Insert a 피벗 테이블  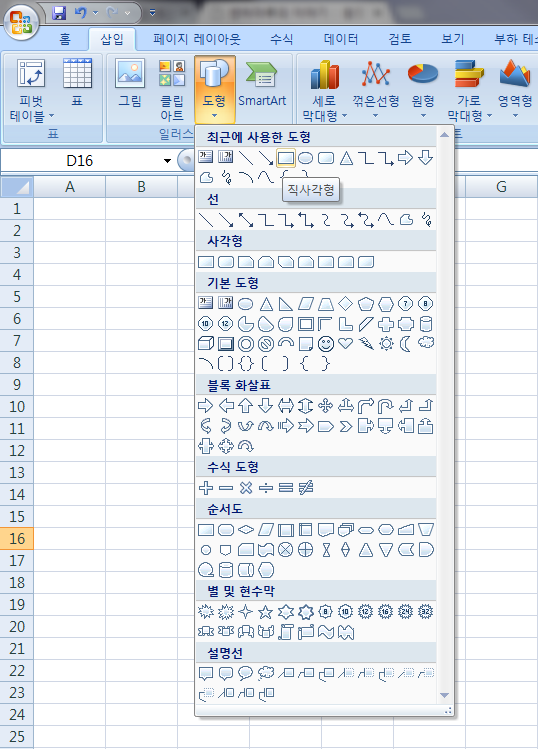[x=32, y=89]
